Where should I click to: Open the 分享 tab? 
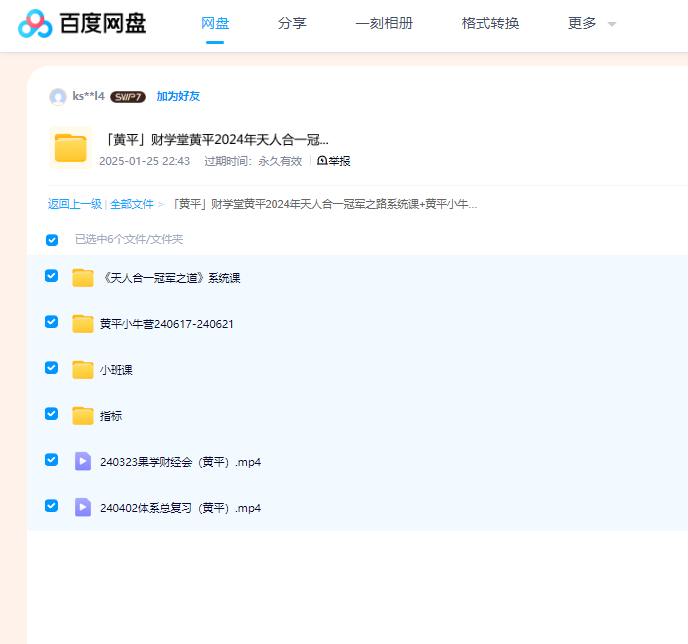coord(292,23)
